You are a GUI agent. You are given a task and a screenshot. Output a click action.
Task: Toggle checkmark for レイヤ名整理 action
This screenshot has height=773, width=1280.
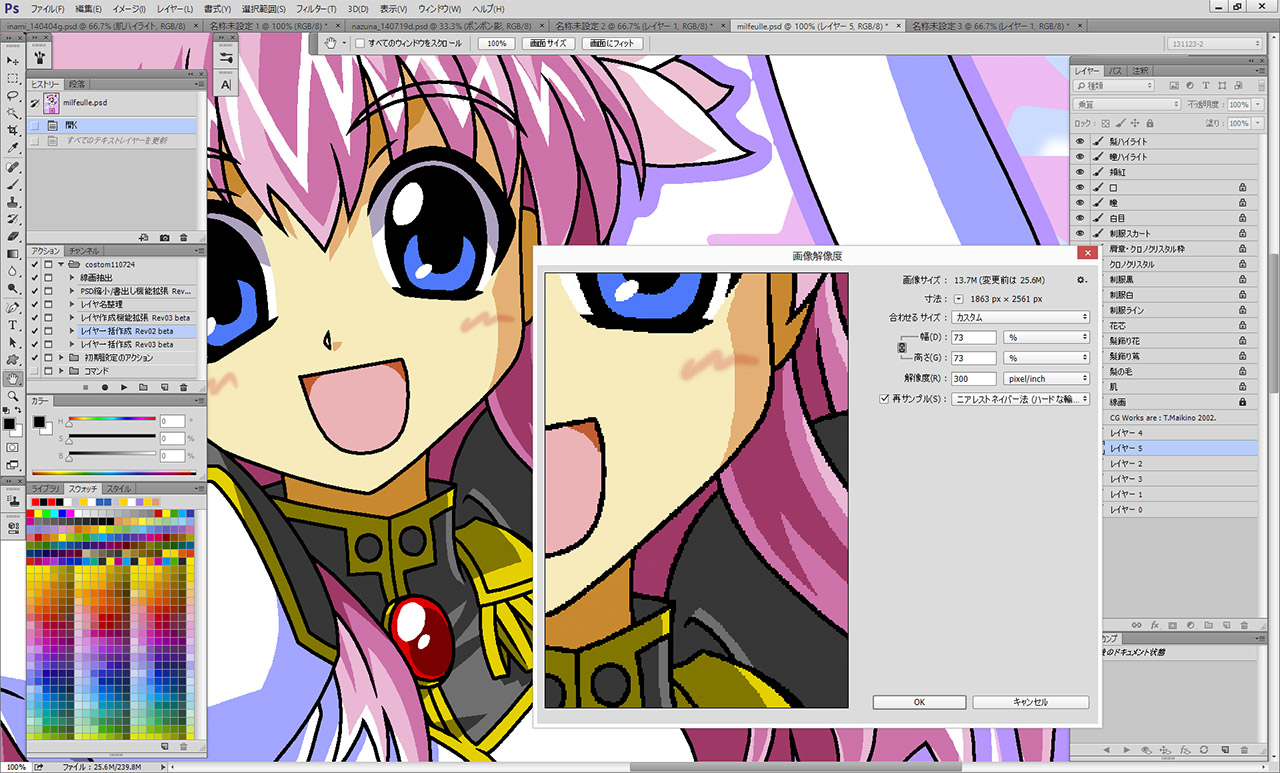[35, 304]
